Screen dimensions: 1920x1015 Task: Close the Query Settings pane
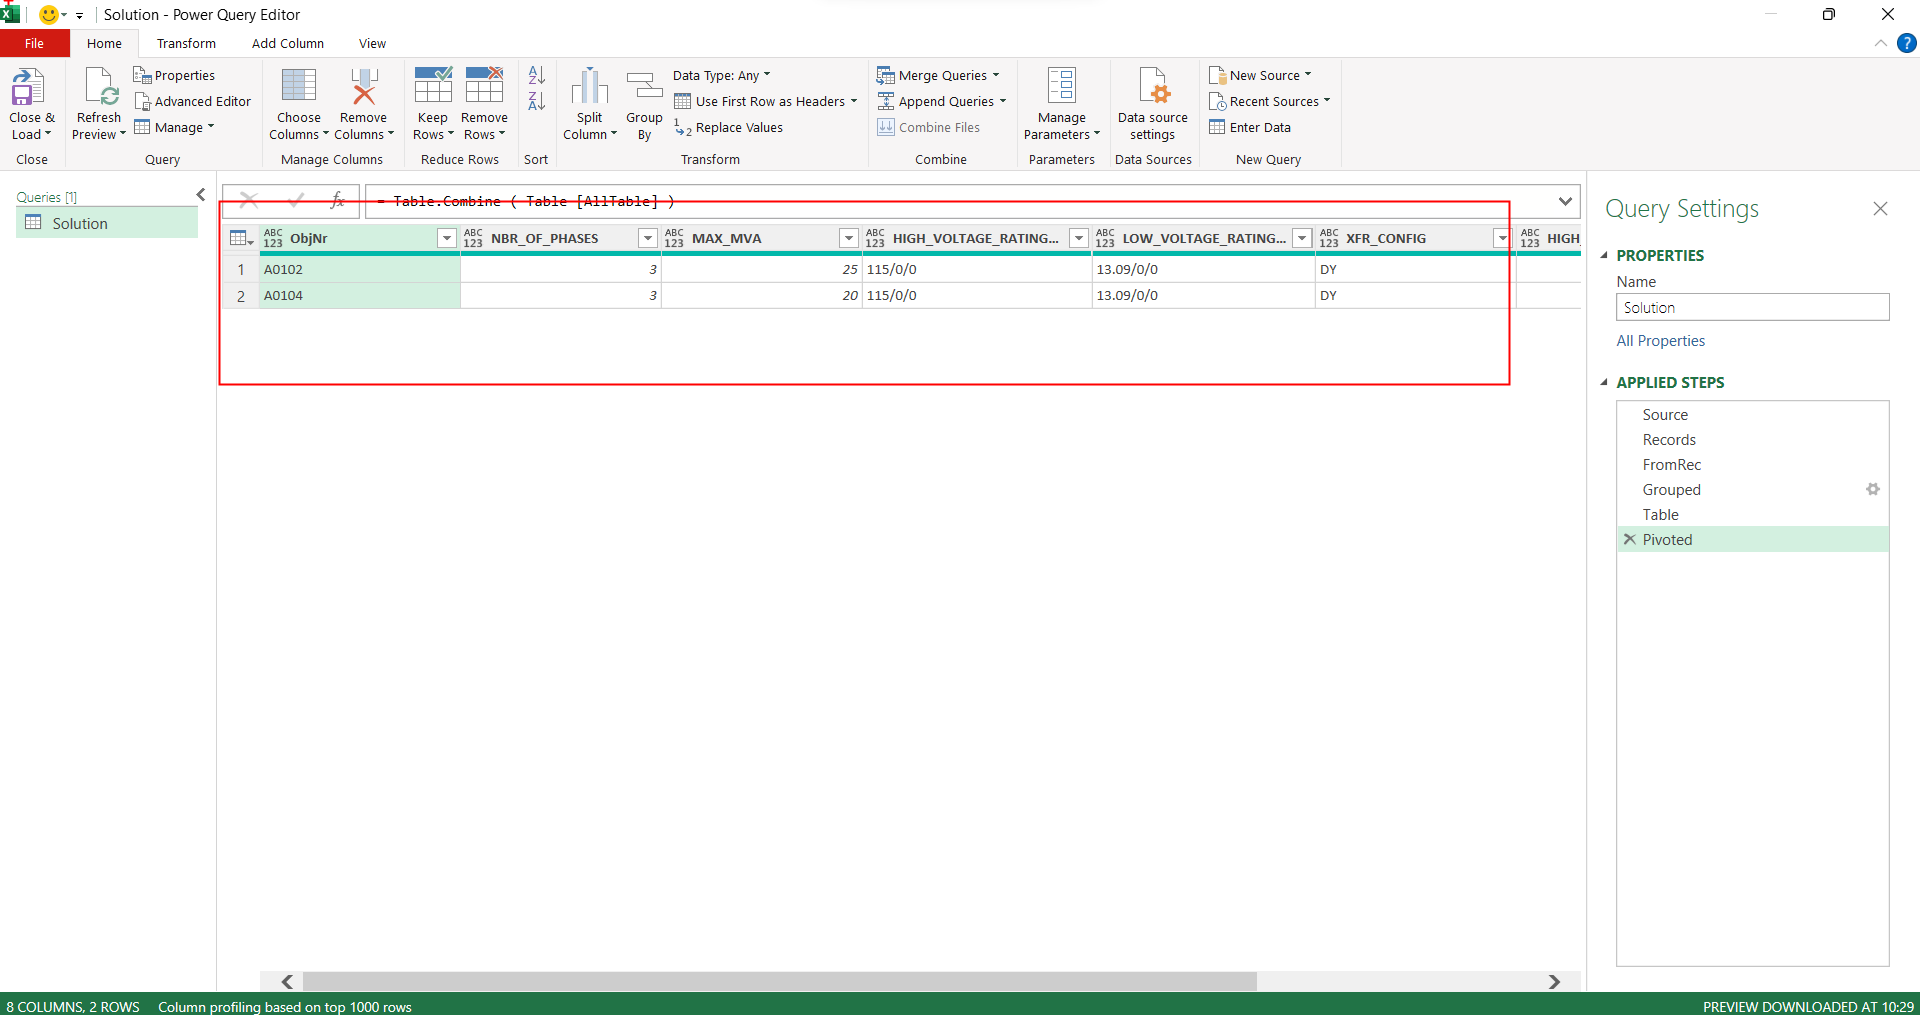point(1880,208)
